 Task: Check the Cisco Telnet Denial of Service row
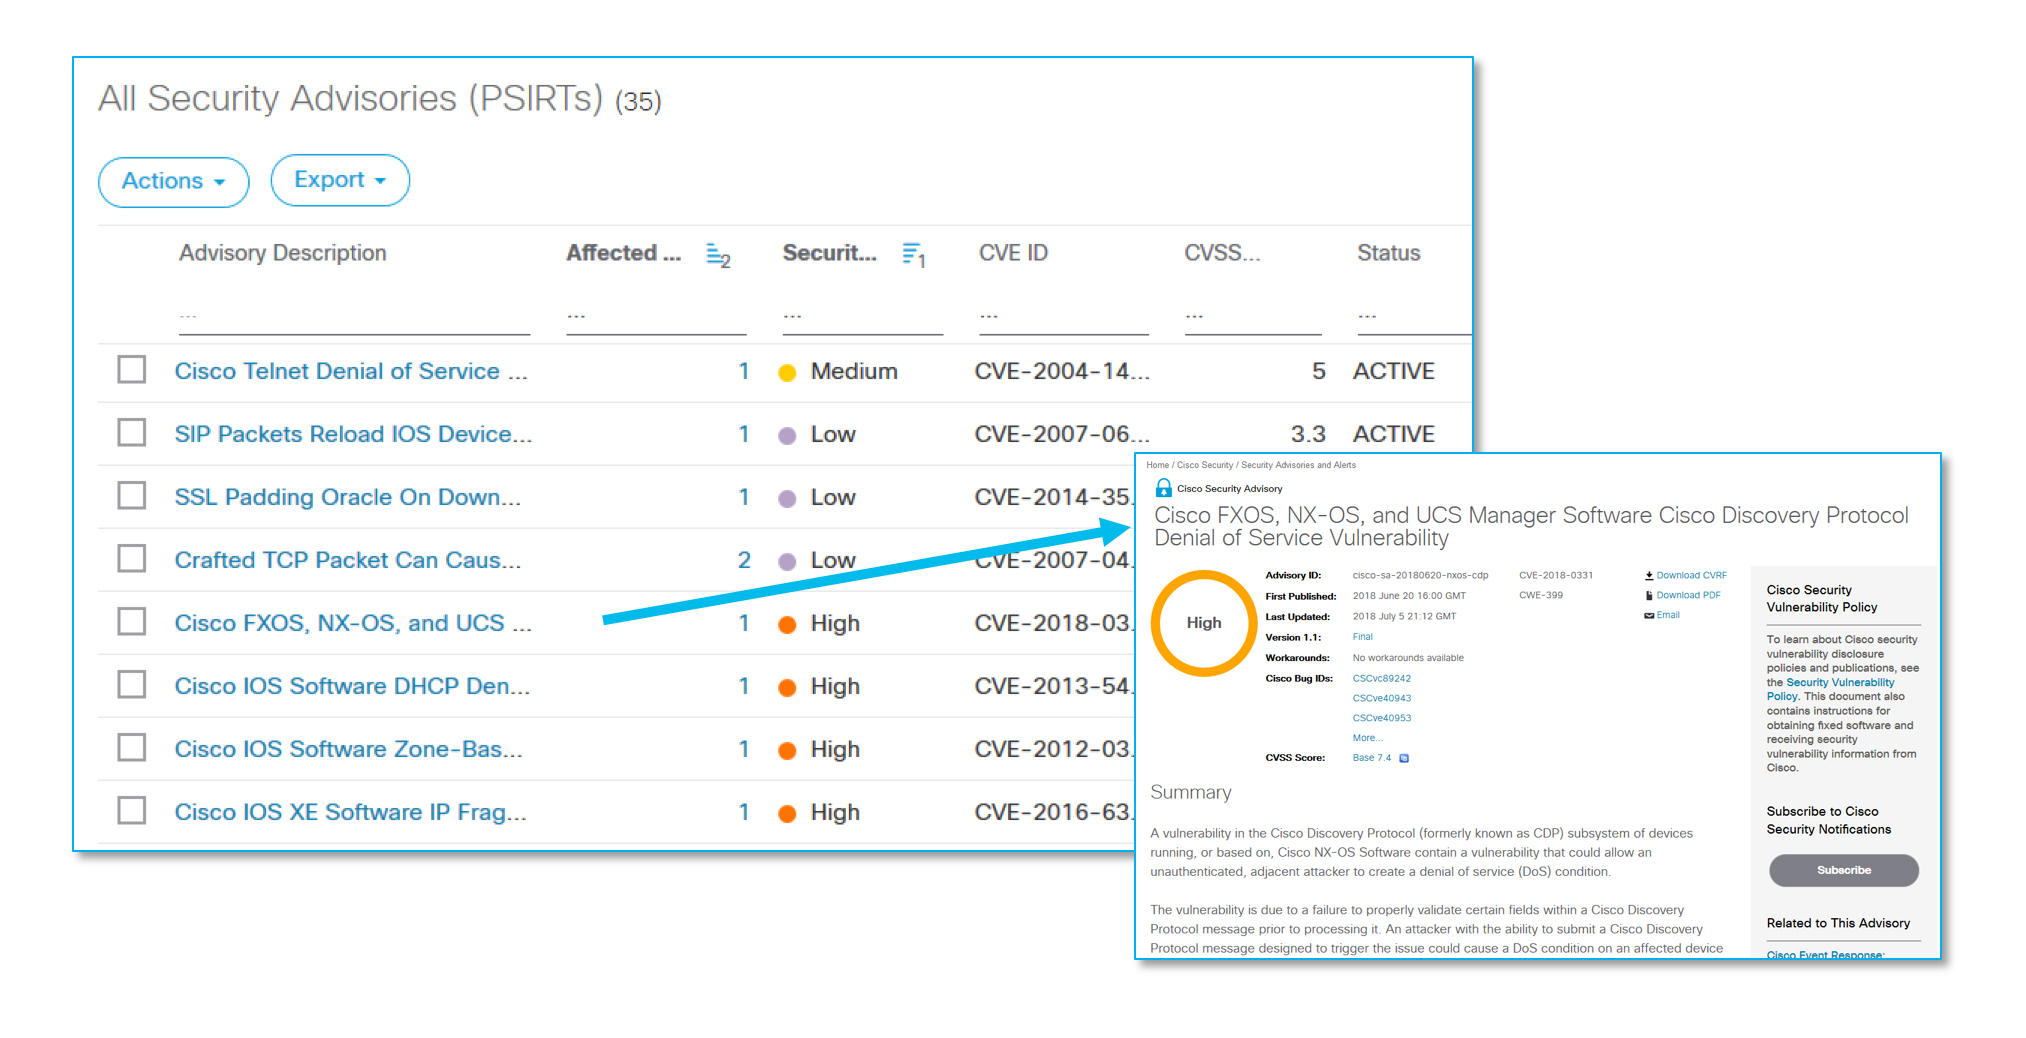coord(132,370)
